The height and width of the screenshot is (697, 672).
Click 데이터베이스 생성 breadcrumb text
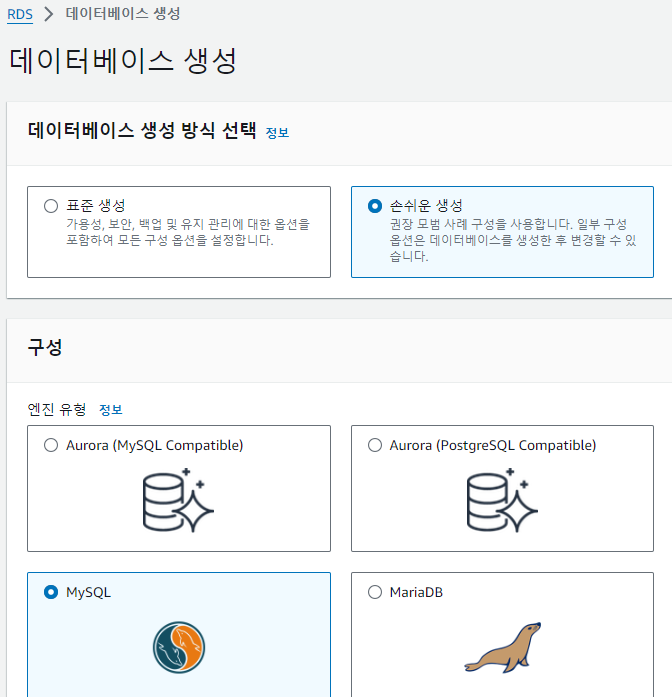coord(123,14)
